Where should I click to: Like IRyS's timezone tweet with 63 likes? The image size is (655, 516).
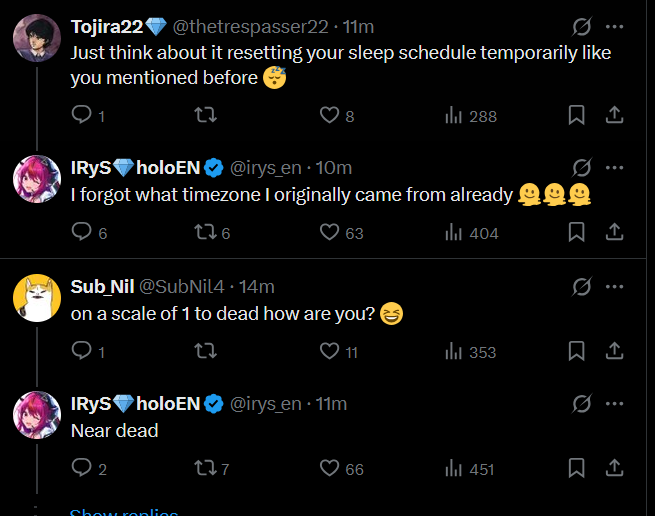click(x=330, y=233)
